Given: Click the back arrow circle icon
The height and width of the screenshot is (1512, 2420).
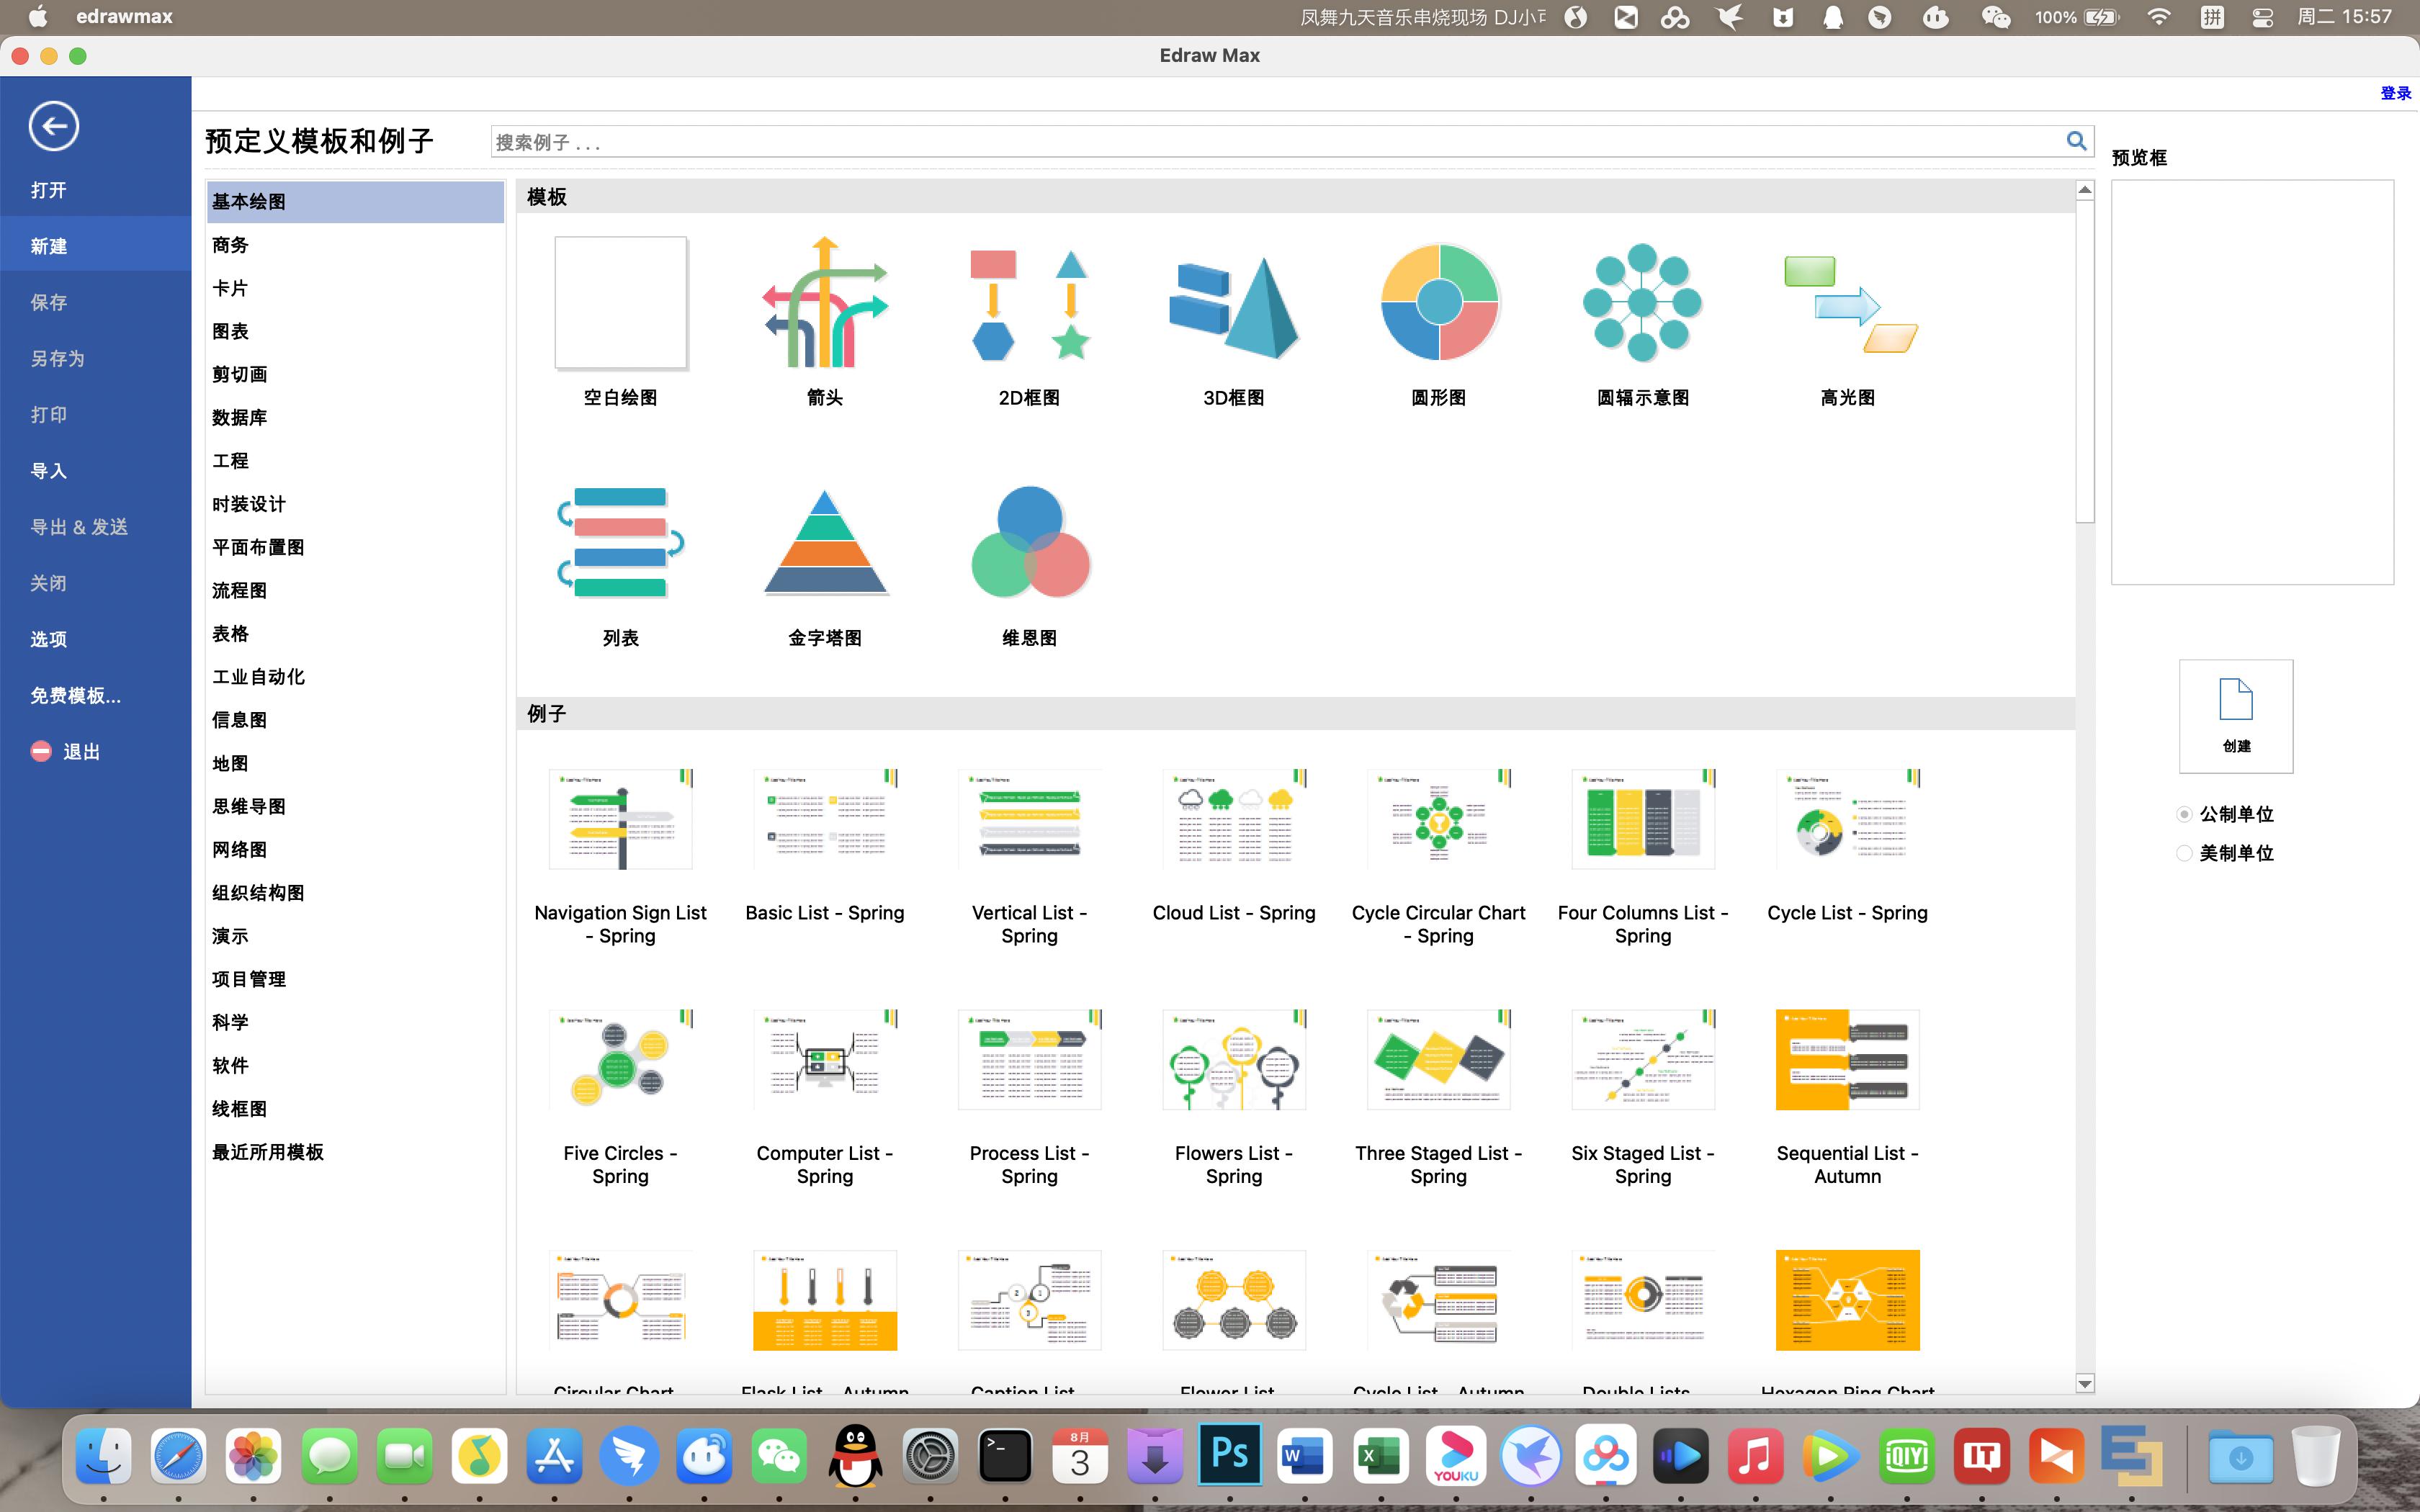Looking at the screenshot, I should 53,126.
